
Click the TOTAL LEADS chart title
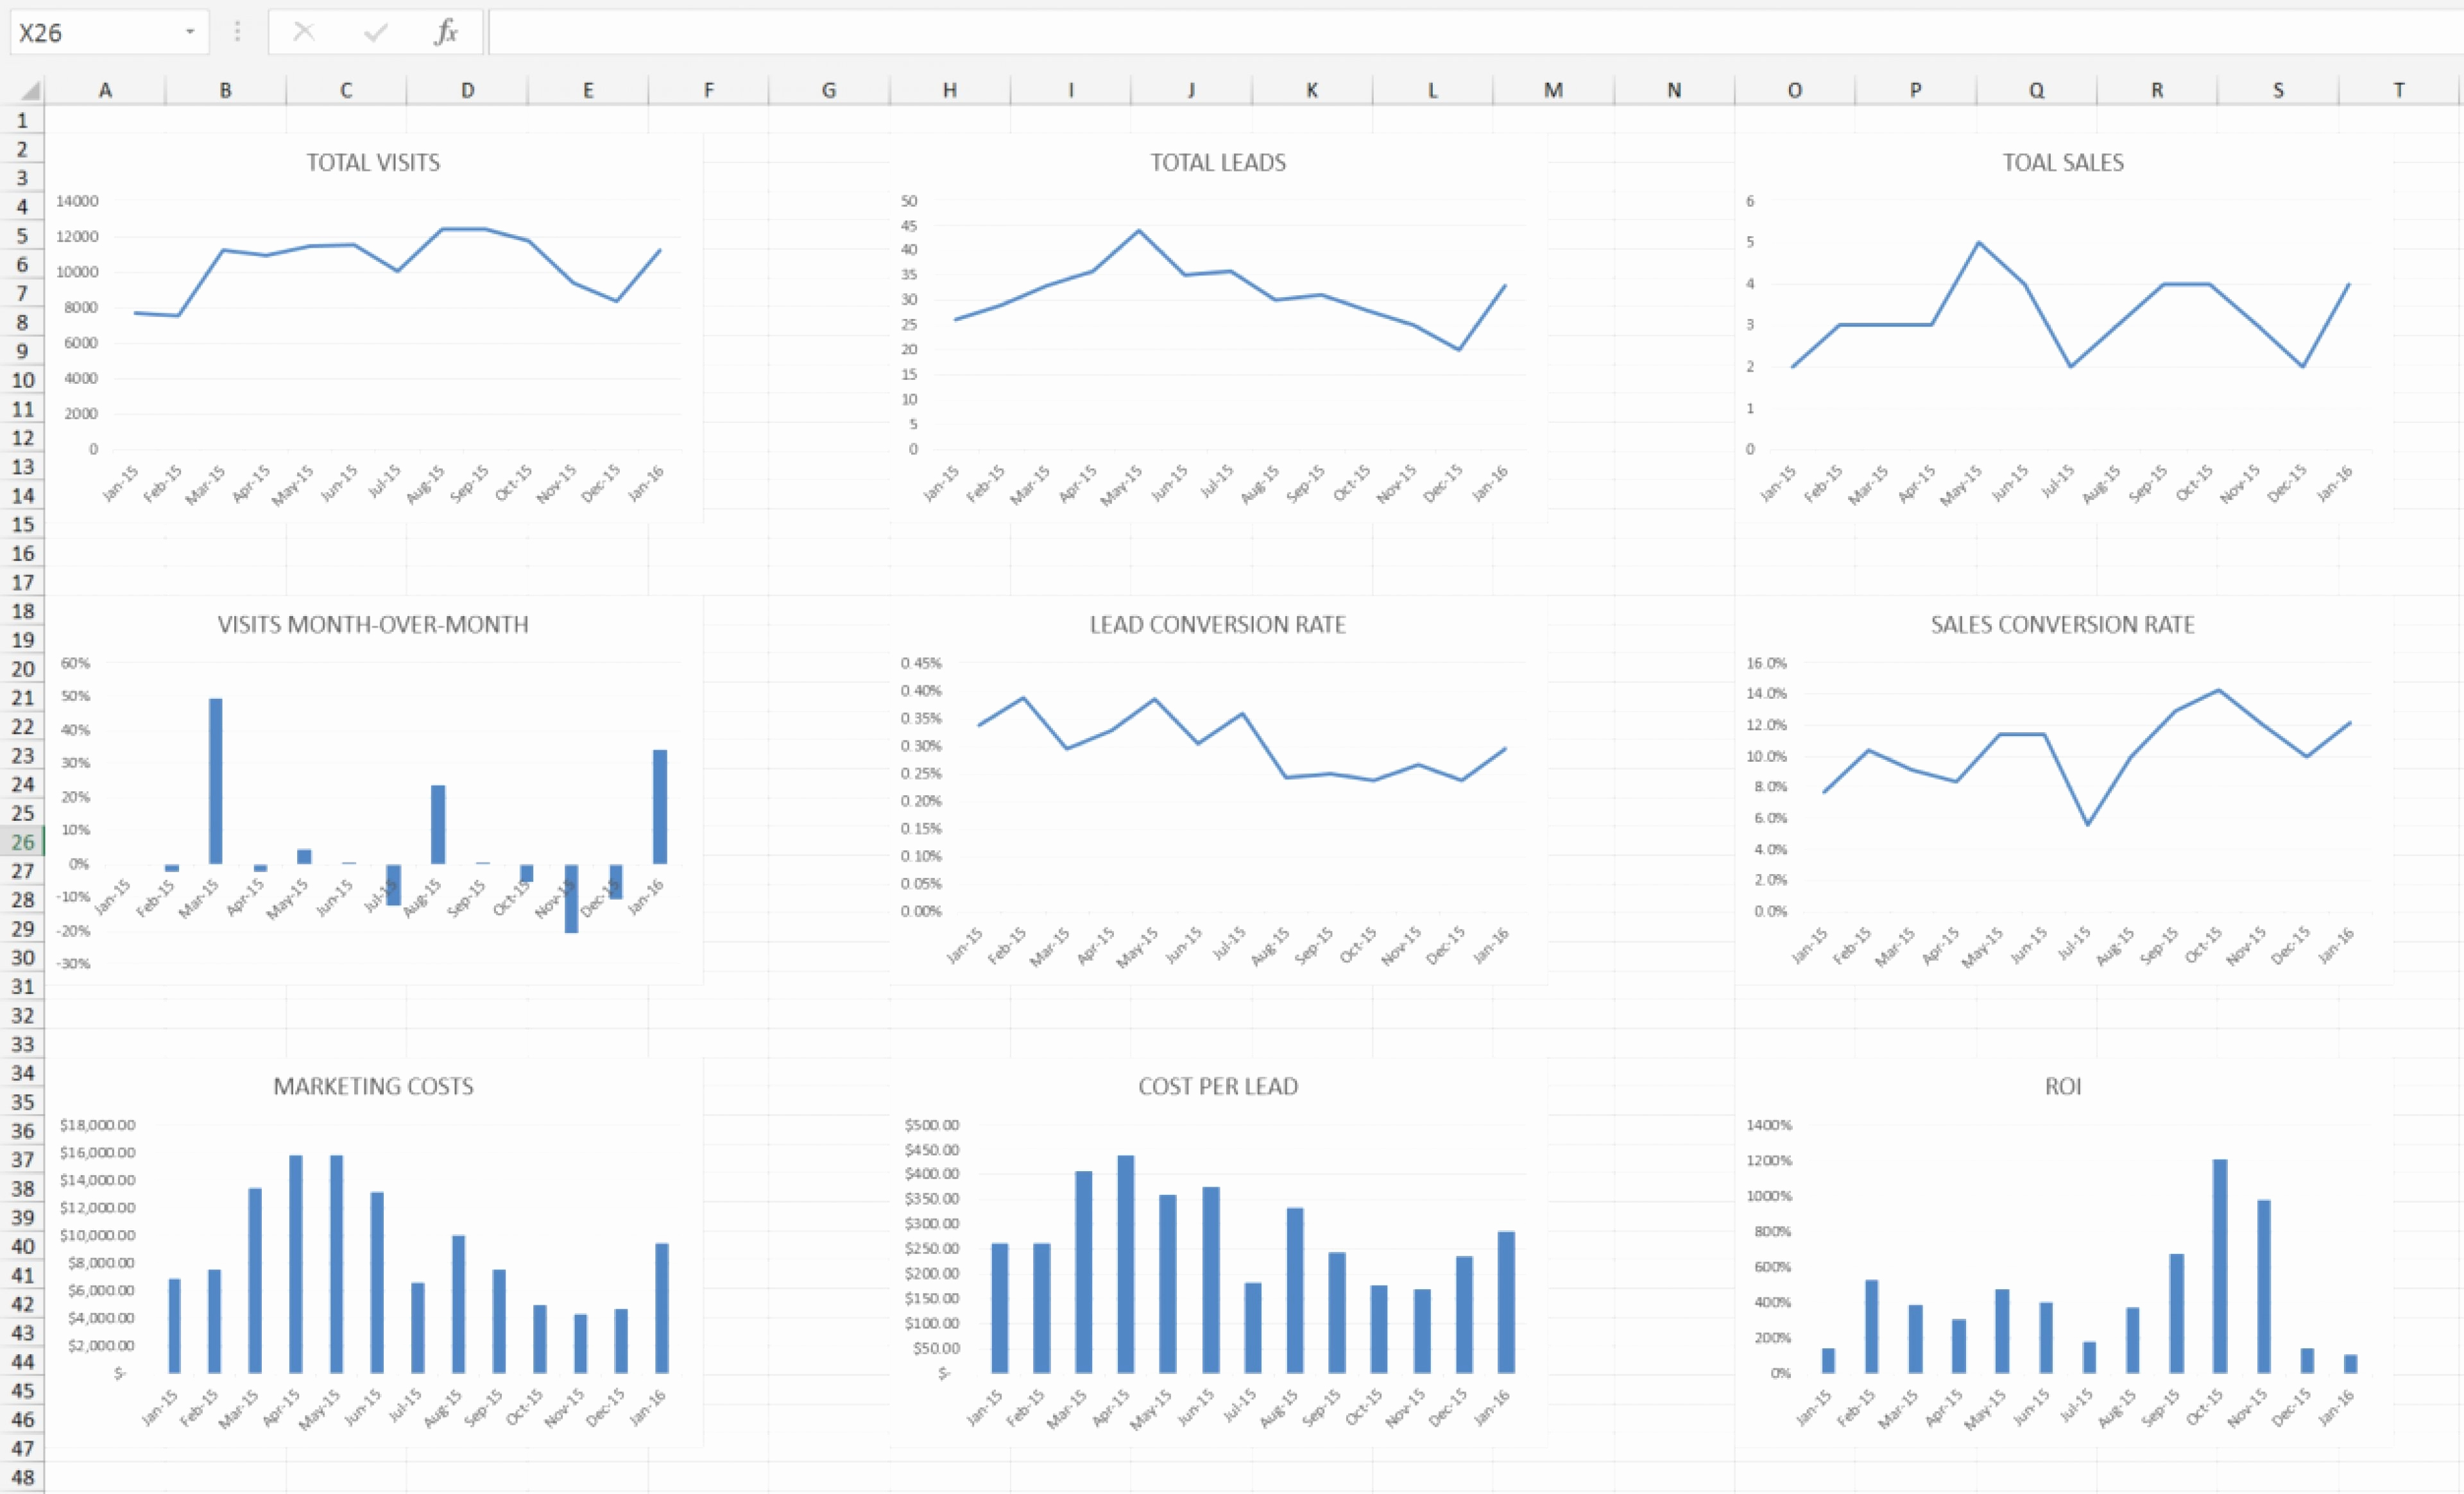point(1218,162)
